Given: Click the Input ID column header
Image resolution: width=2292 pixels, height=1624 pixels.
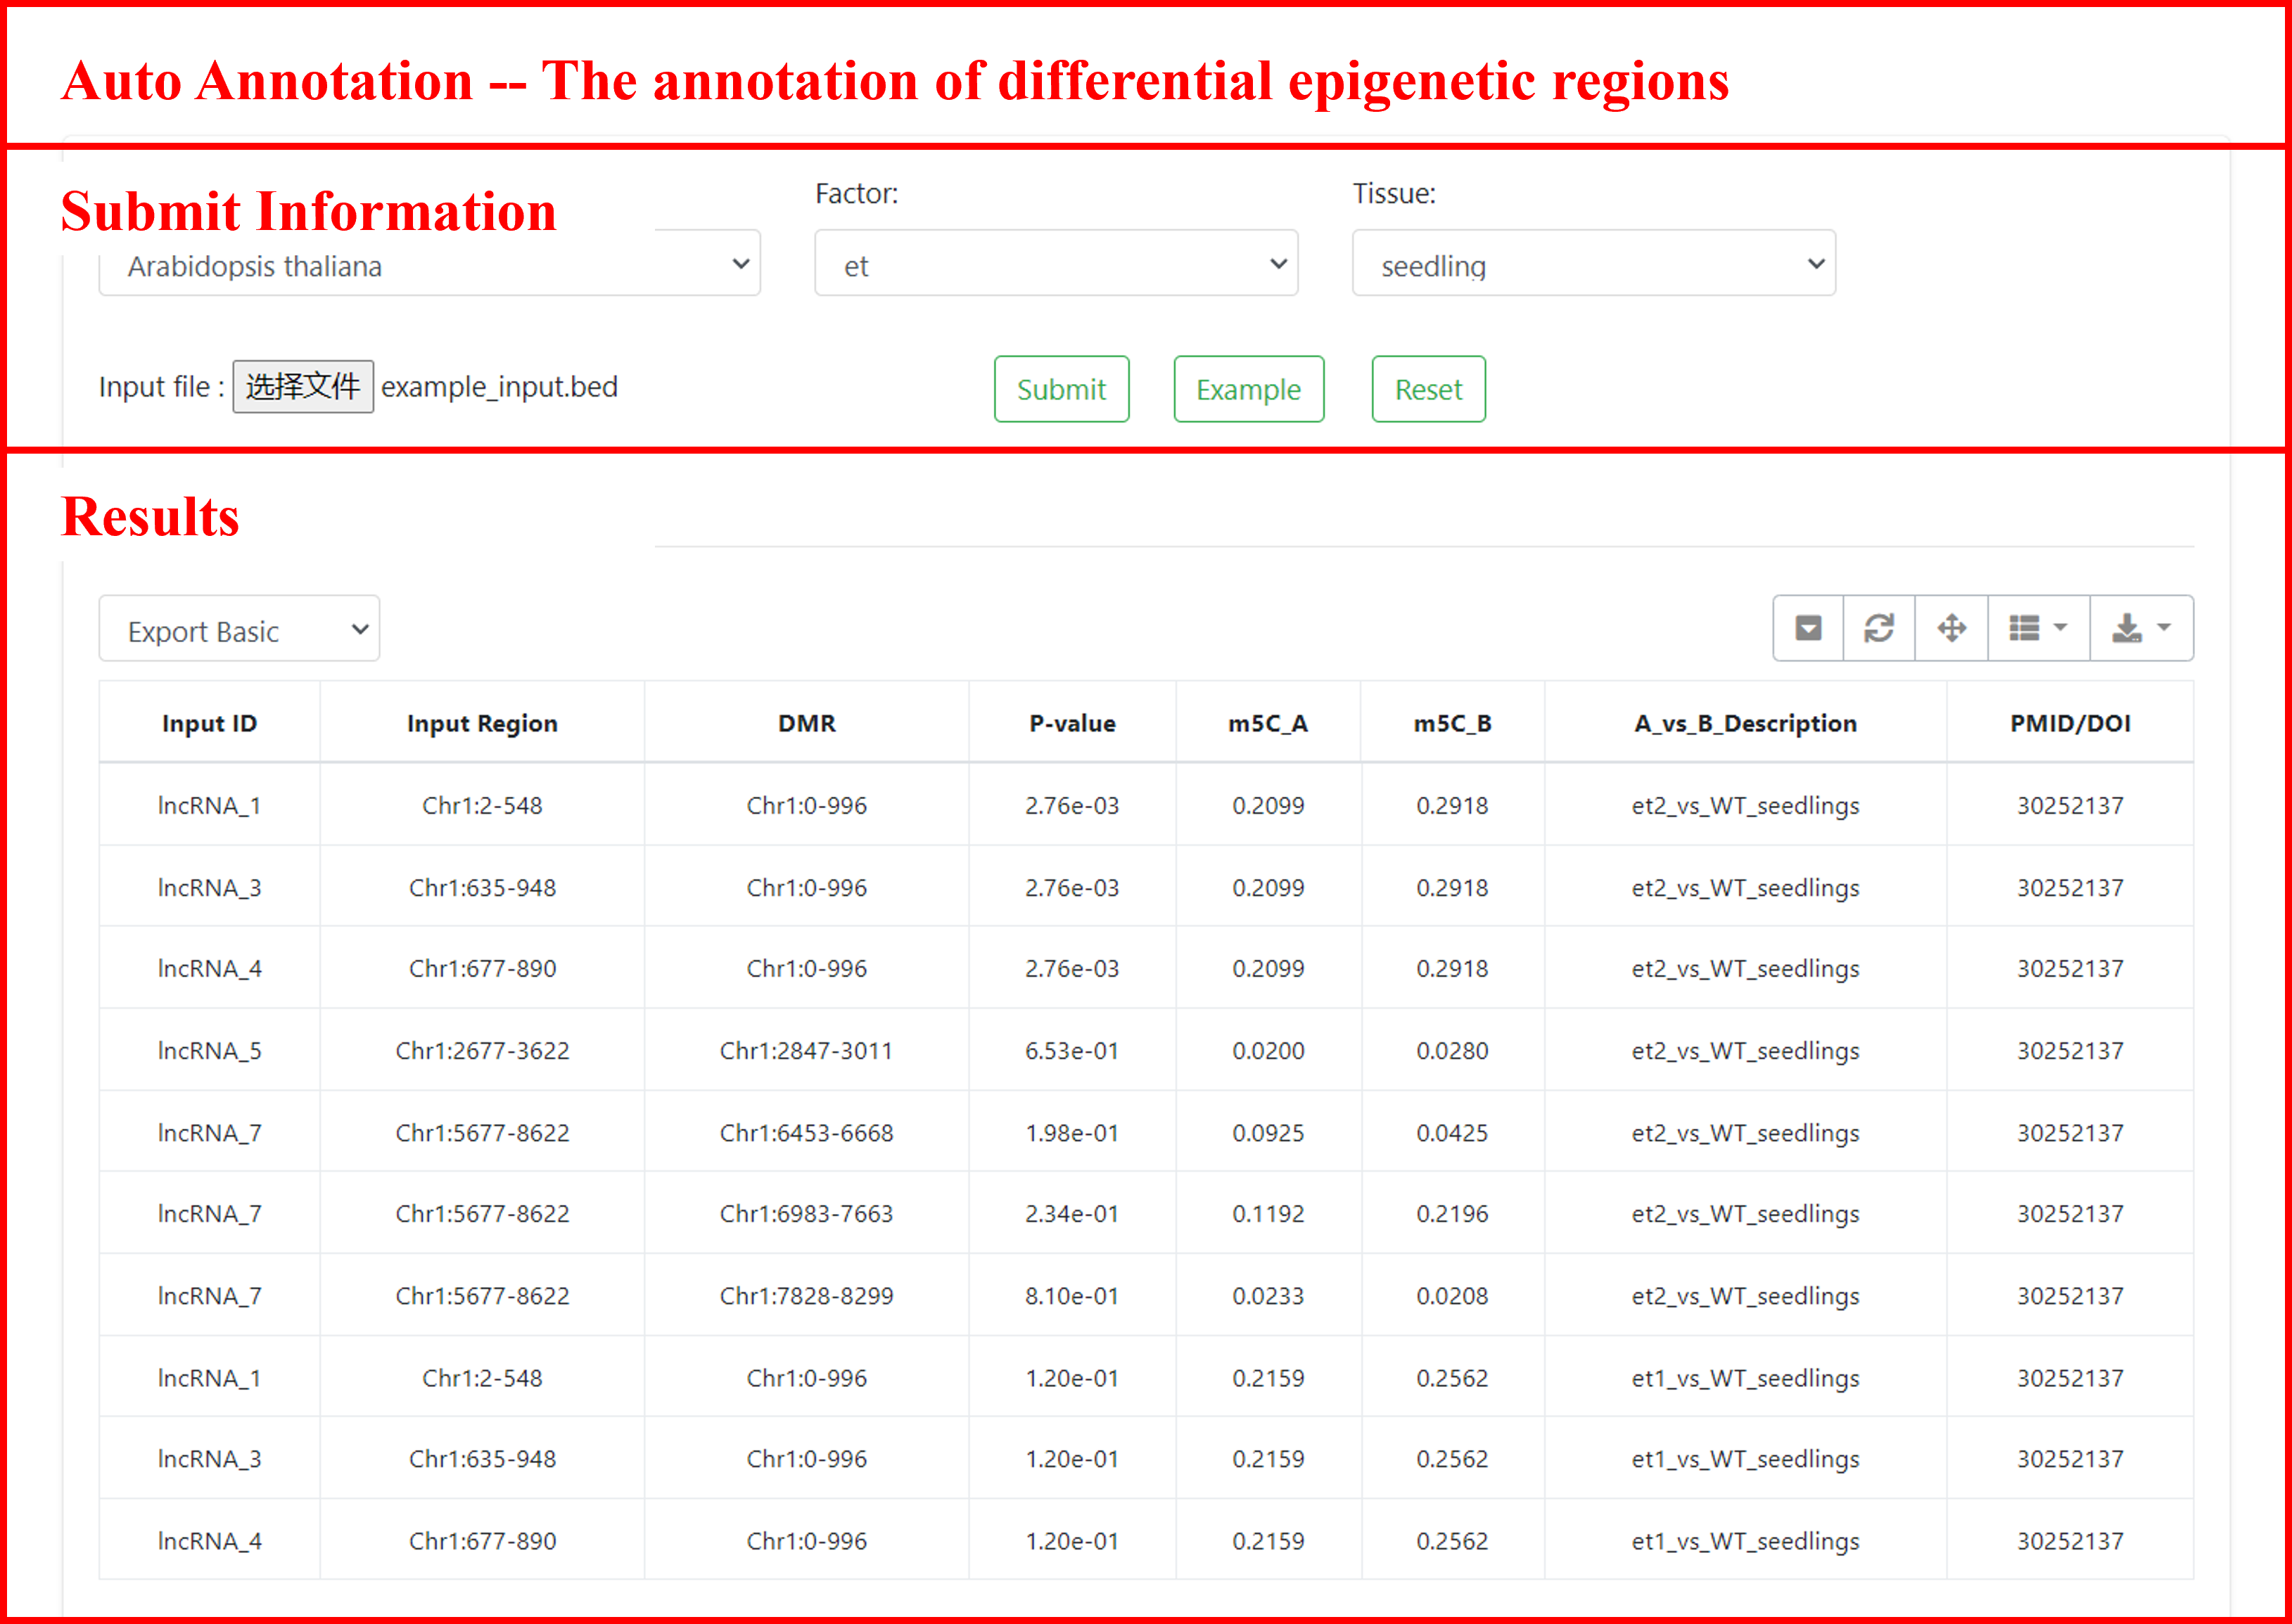Looking at the screenshot, I should tap(210, 723).
